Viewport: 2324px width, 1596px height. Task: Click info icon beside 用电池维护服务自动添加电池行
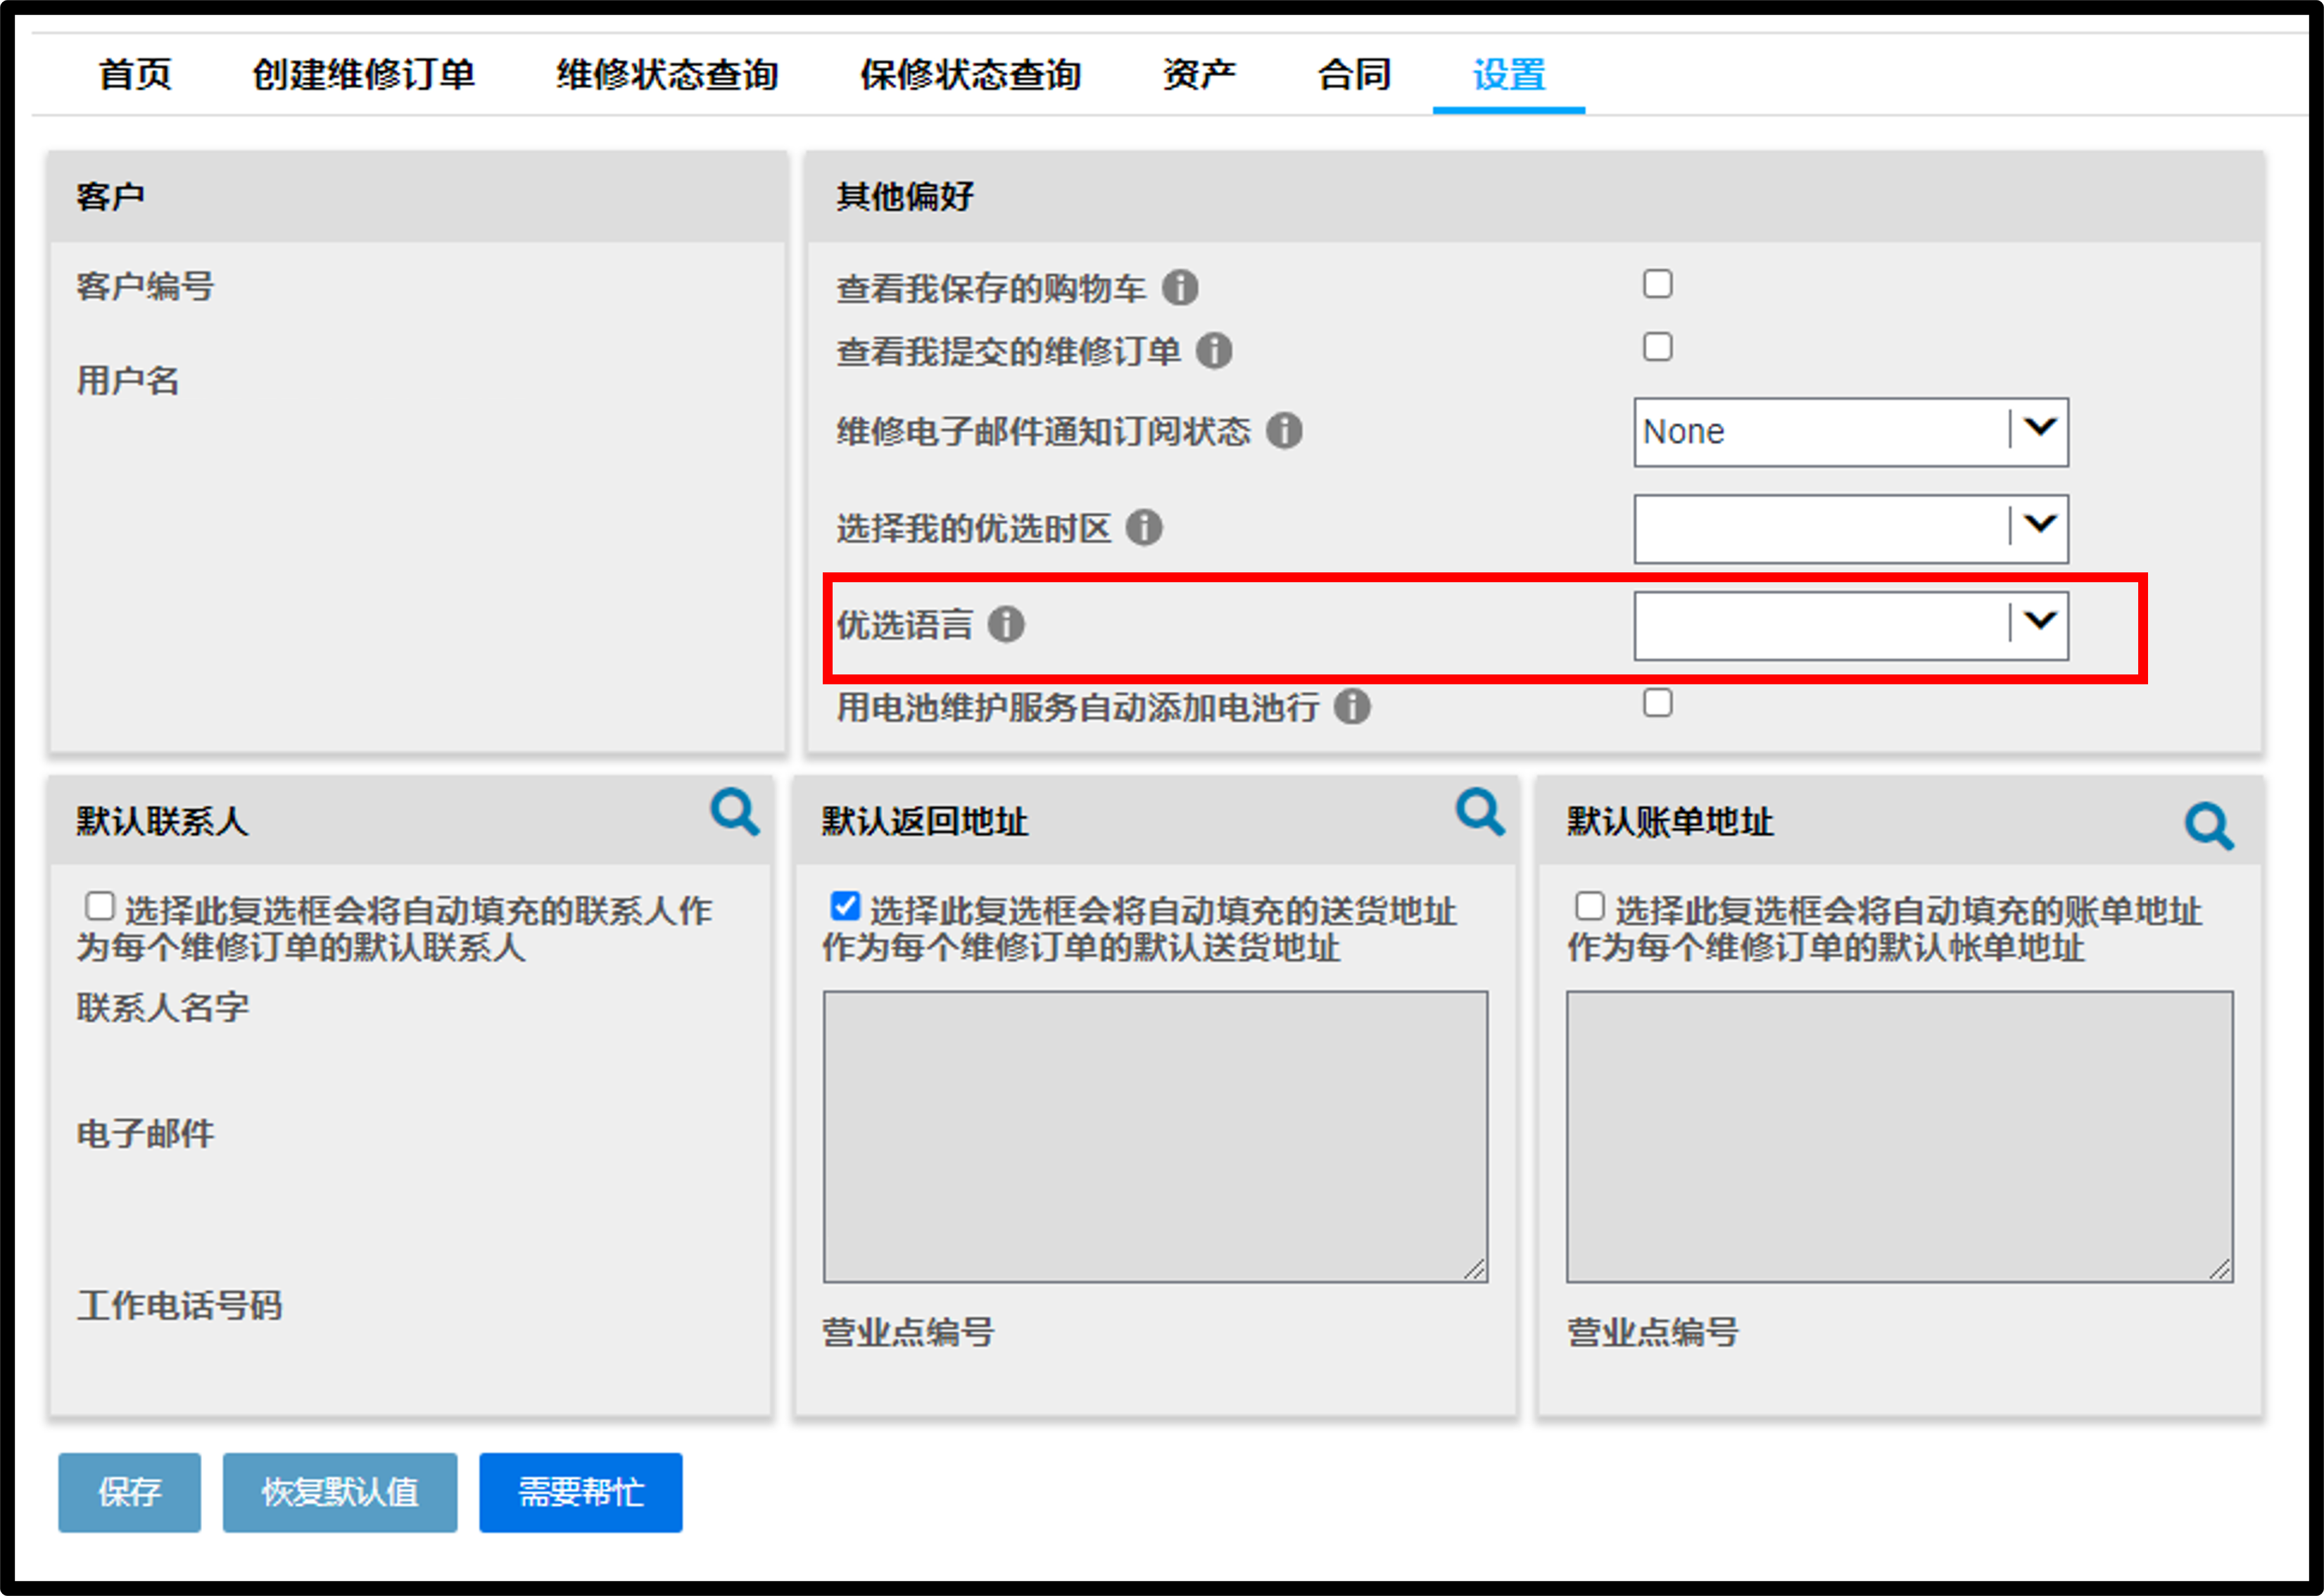pyautogui.click(x=1352, y=707)
